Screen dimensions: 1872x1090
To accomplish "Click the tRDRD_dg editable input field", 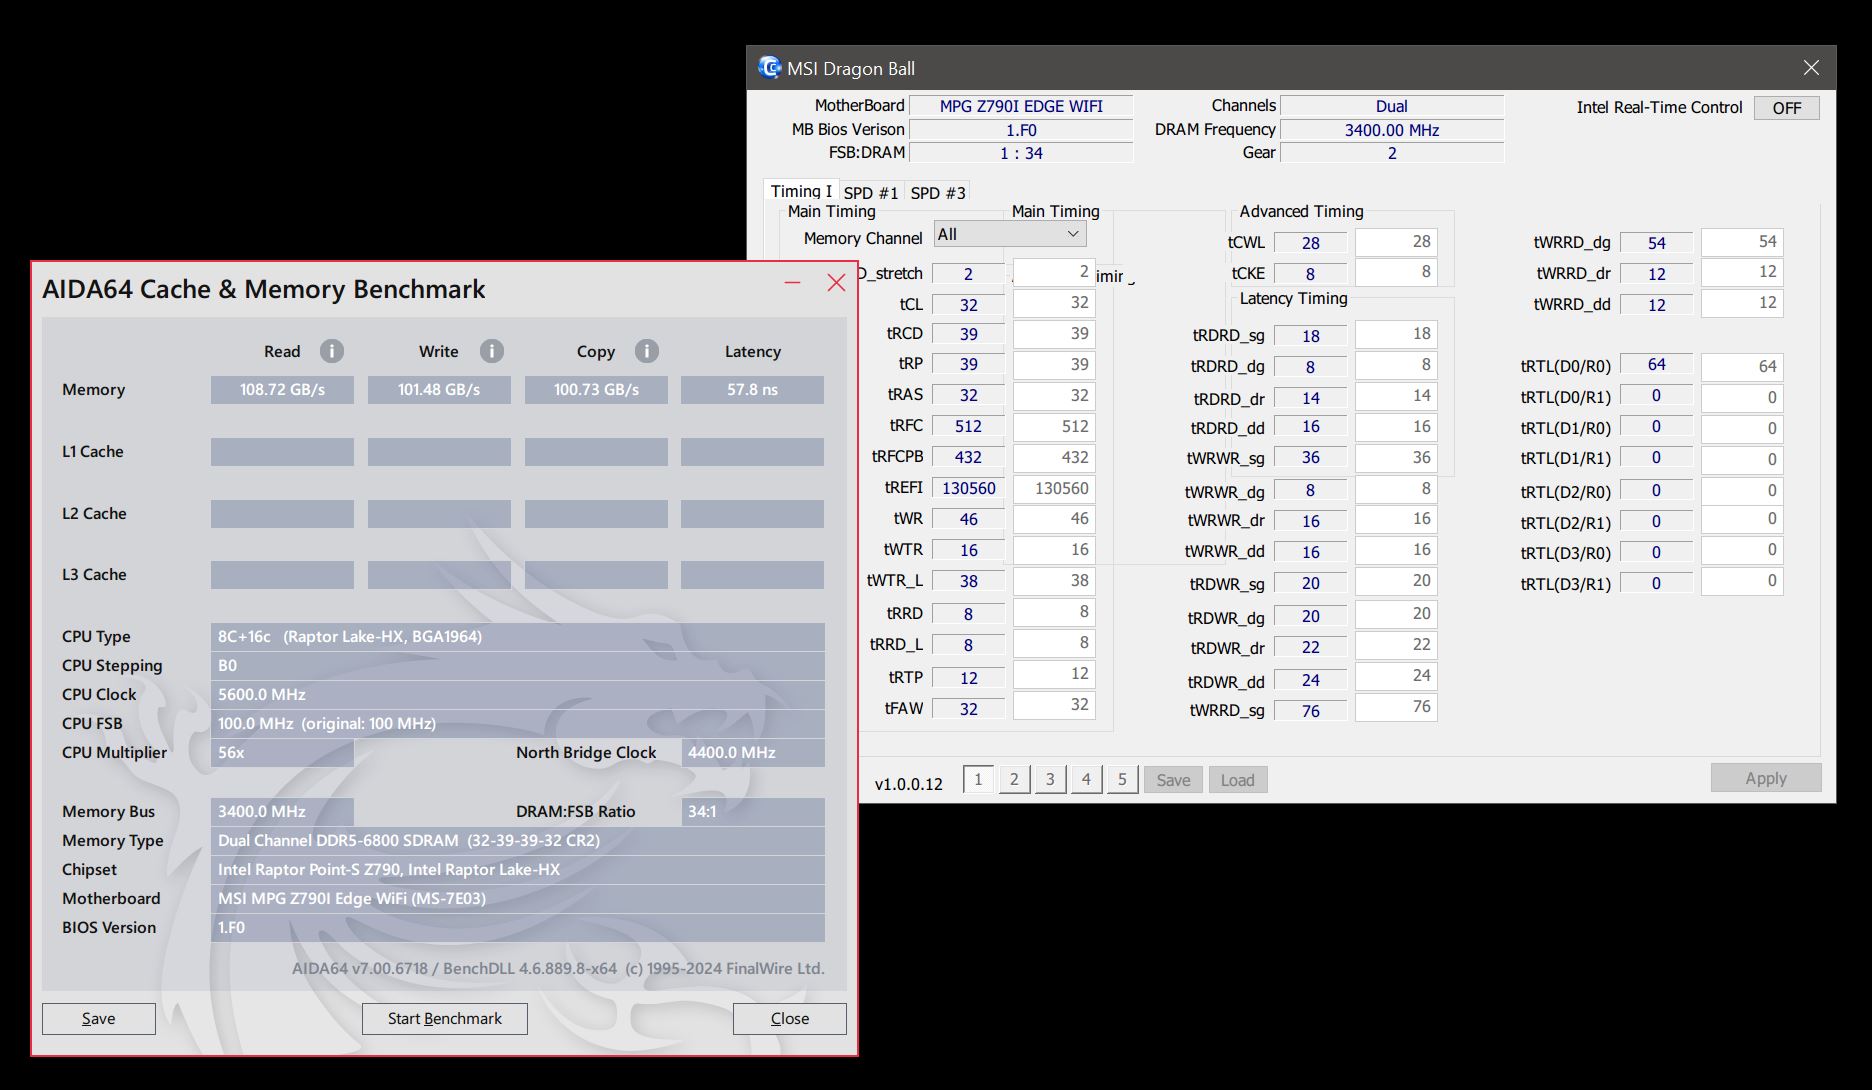I will [x=1396, y=365].
